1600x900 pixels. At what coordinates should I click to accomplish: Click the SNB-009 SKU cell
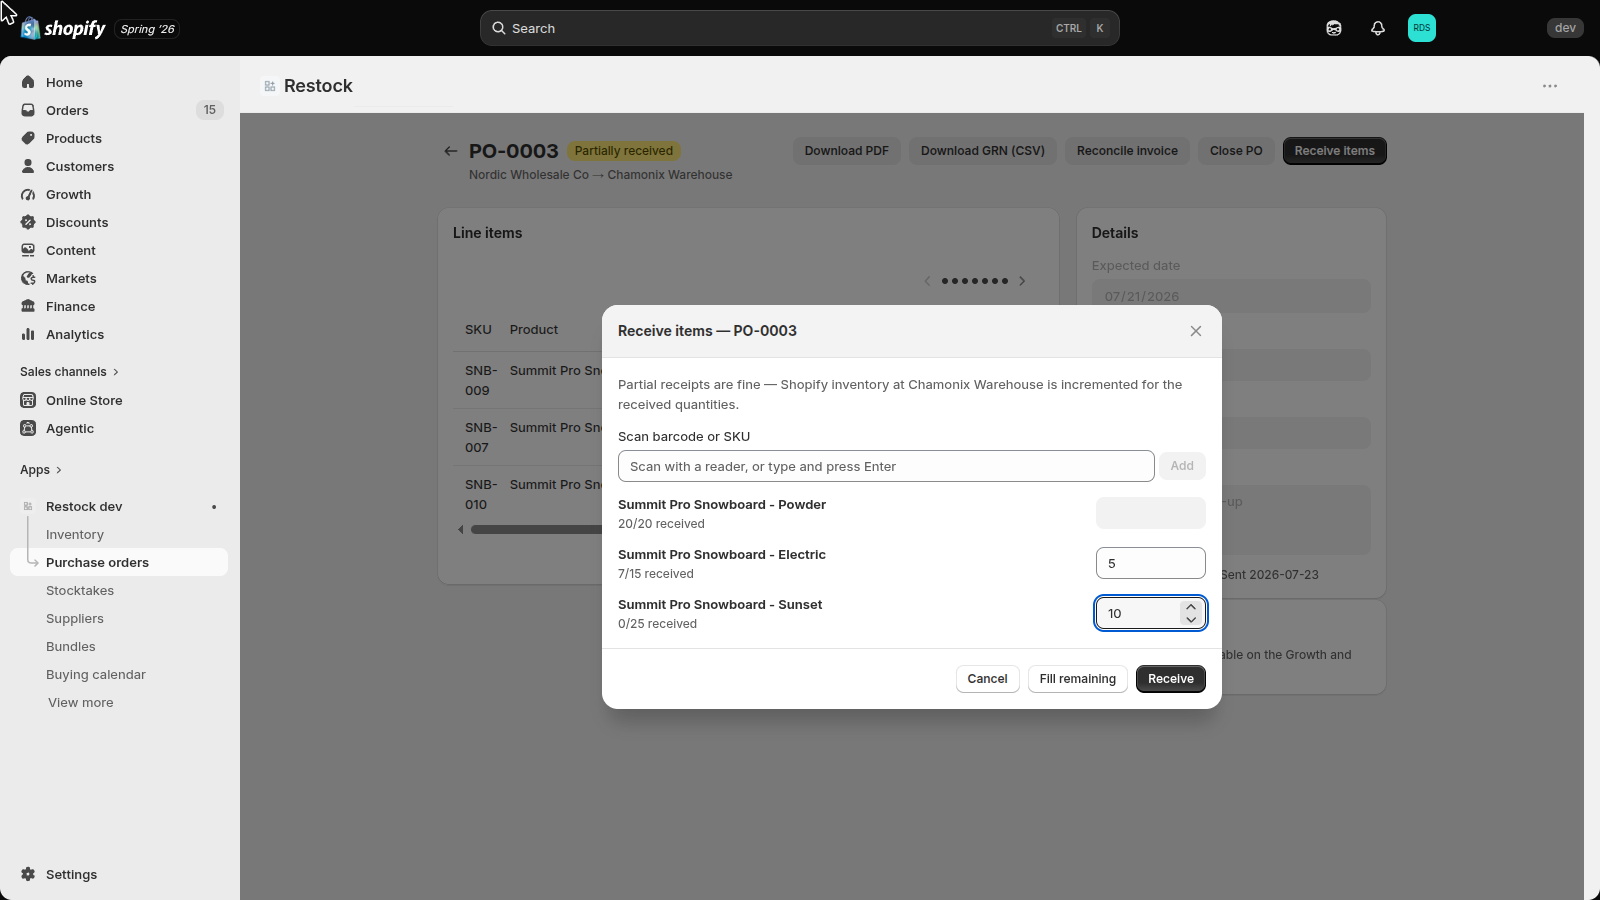click(x=481, y=380)
